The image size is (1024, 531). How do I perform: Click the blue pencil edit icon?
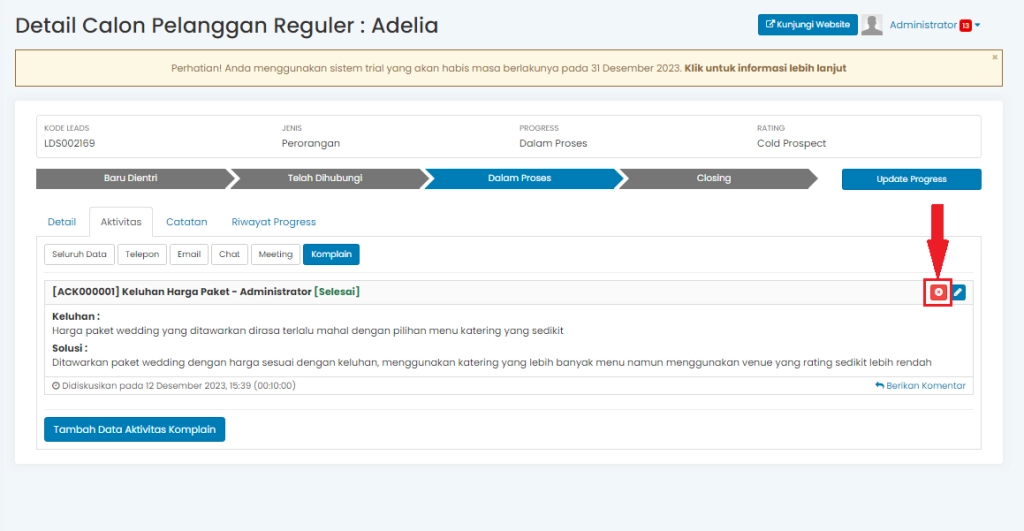pos(958,292)
